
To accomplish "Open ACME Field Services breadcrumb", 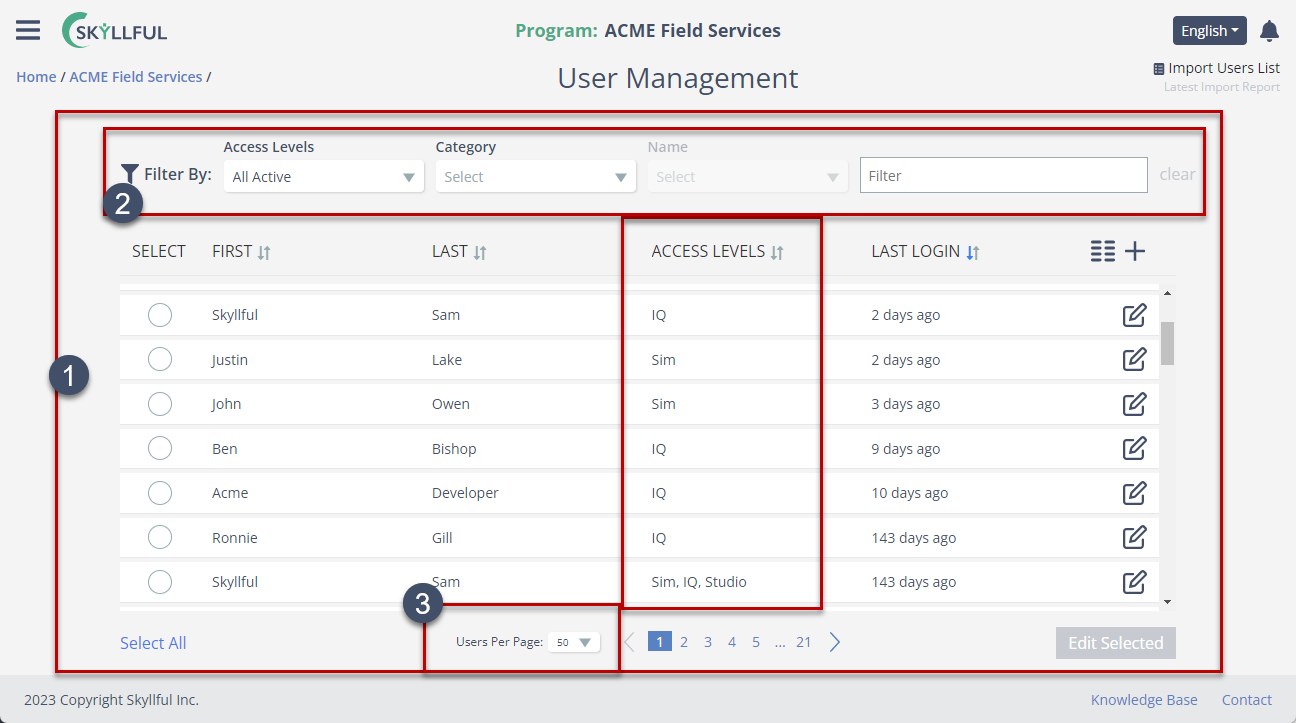I will pyautogui.click(x=135, y=77).
